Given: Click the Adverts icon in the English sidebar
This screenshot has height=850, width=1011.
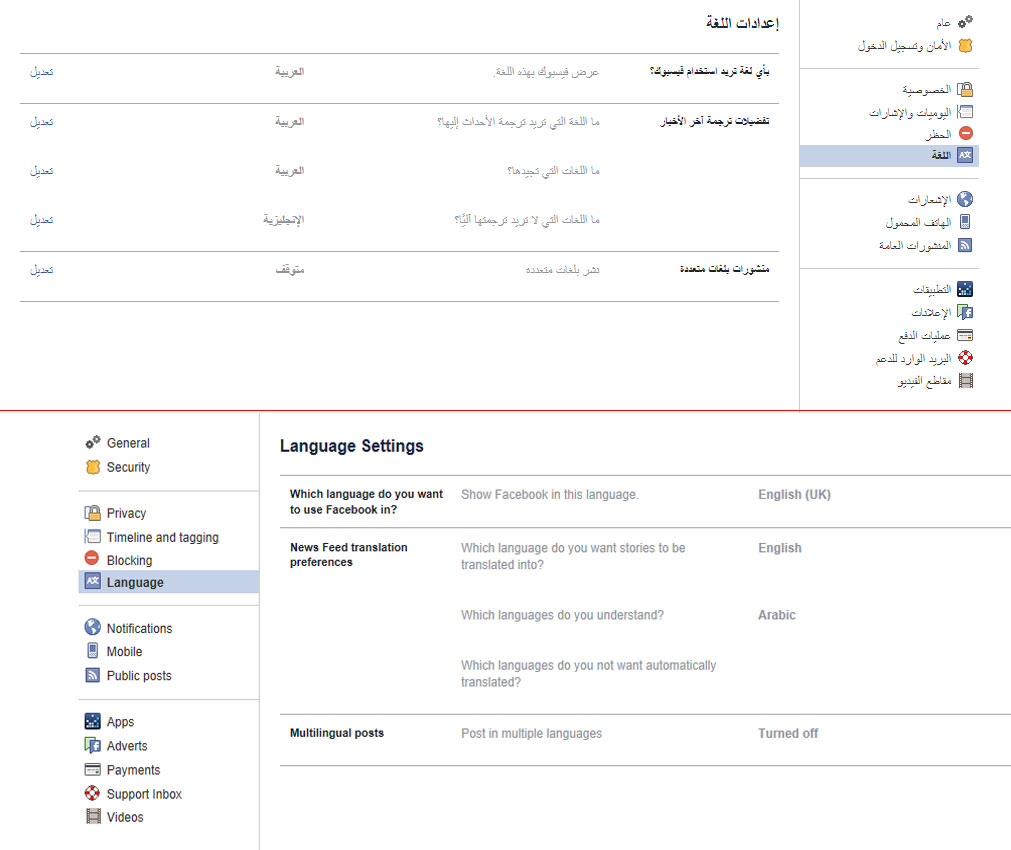Looking at the screenshot, I should (93, 746).
